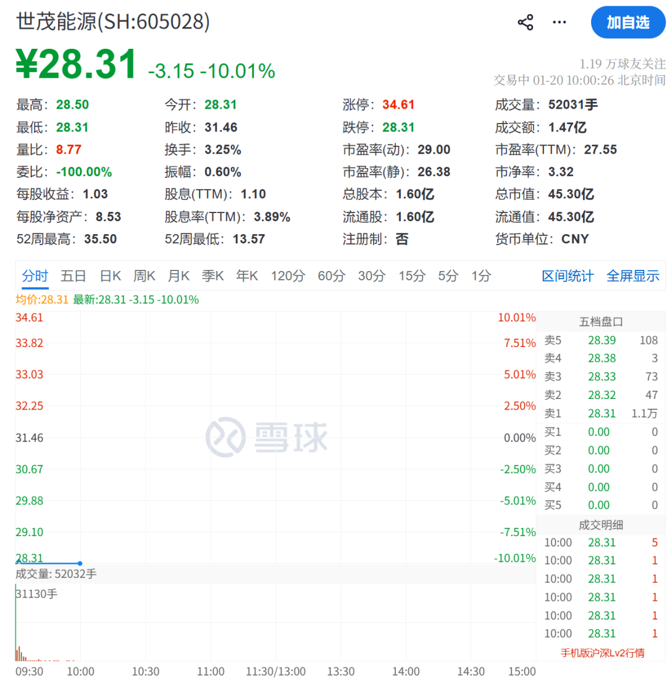Open the 日K candlestick tab
Image resolution: width=667 pixels, height=683 pixels.
click(x=110, y=276)
